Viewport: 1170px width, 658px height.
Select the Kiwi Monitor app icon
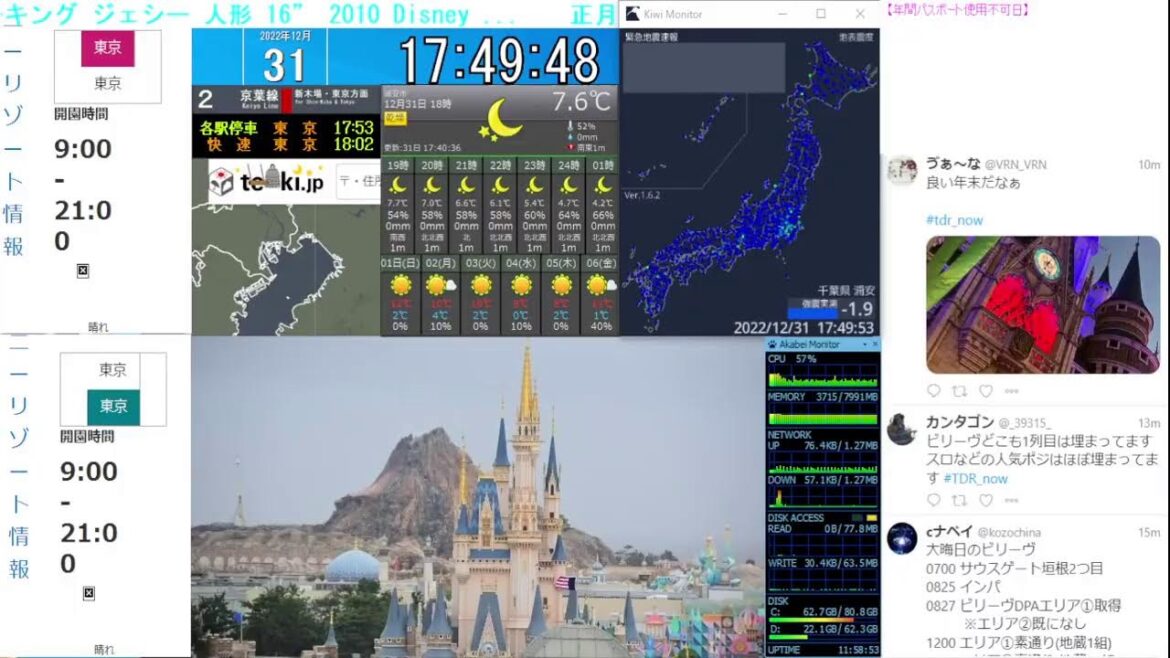[631, 13]
